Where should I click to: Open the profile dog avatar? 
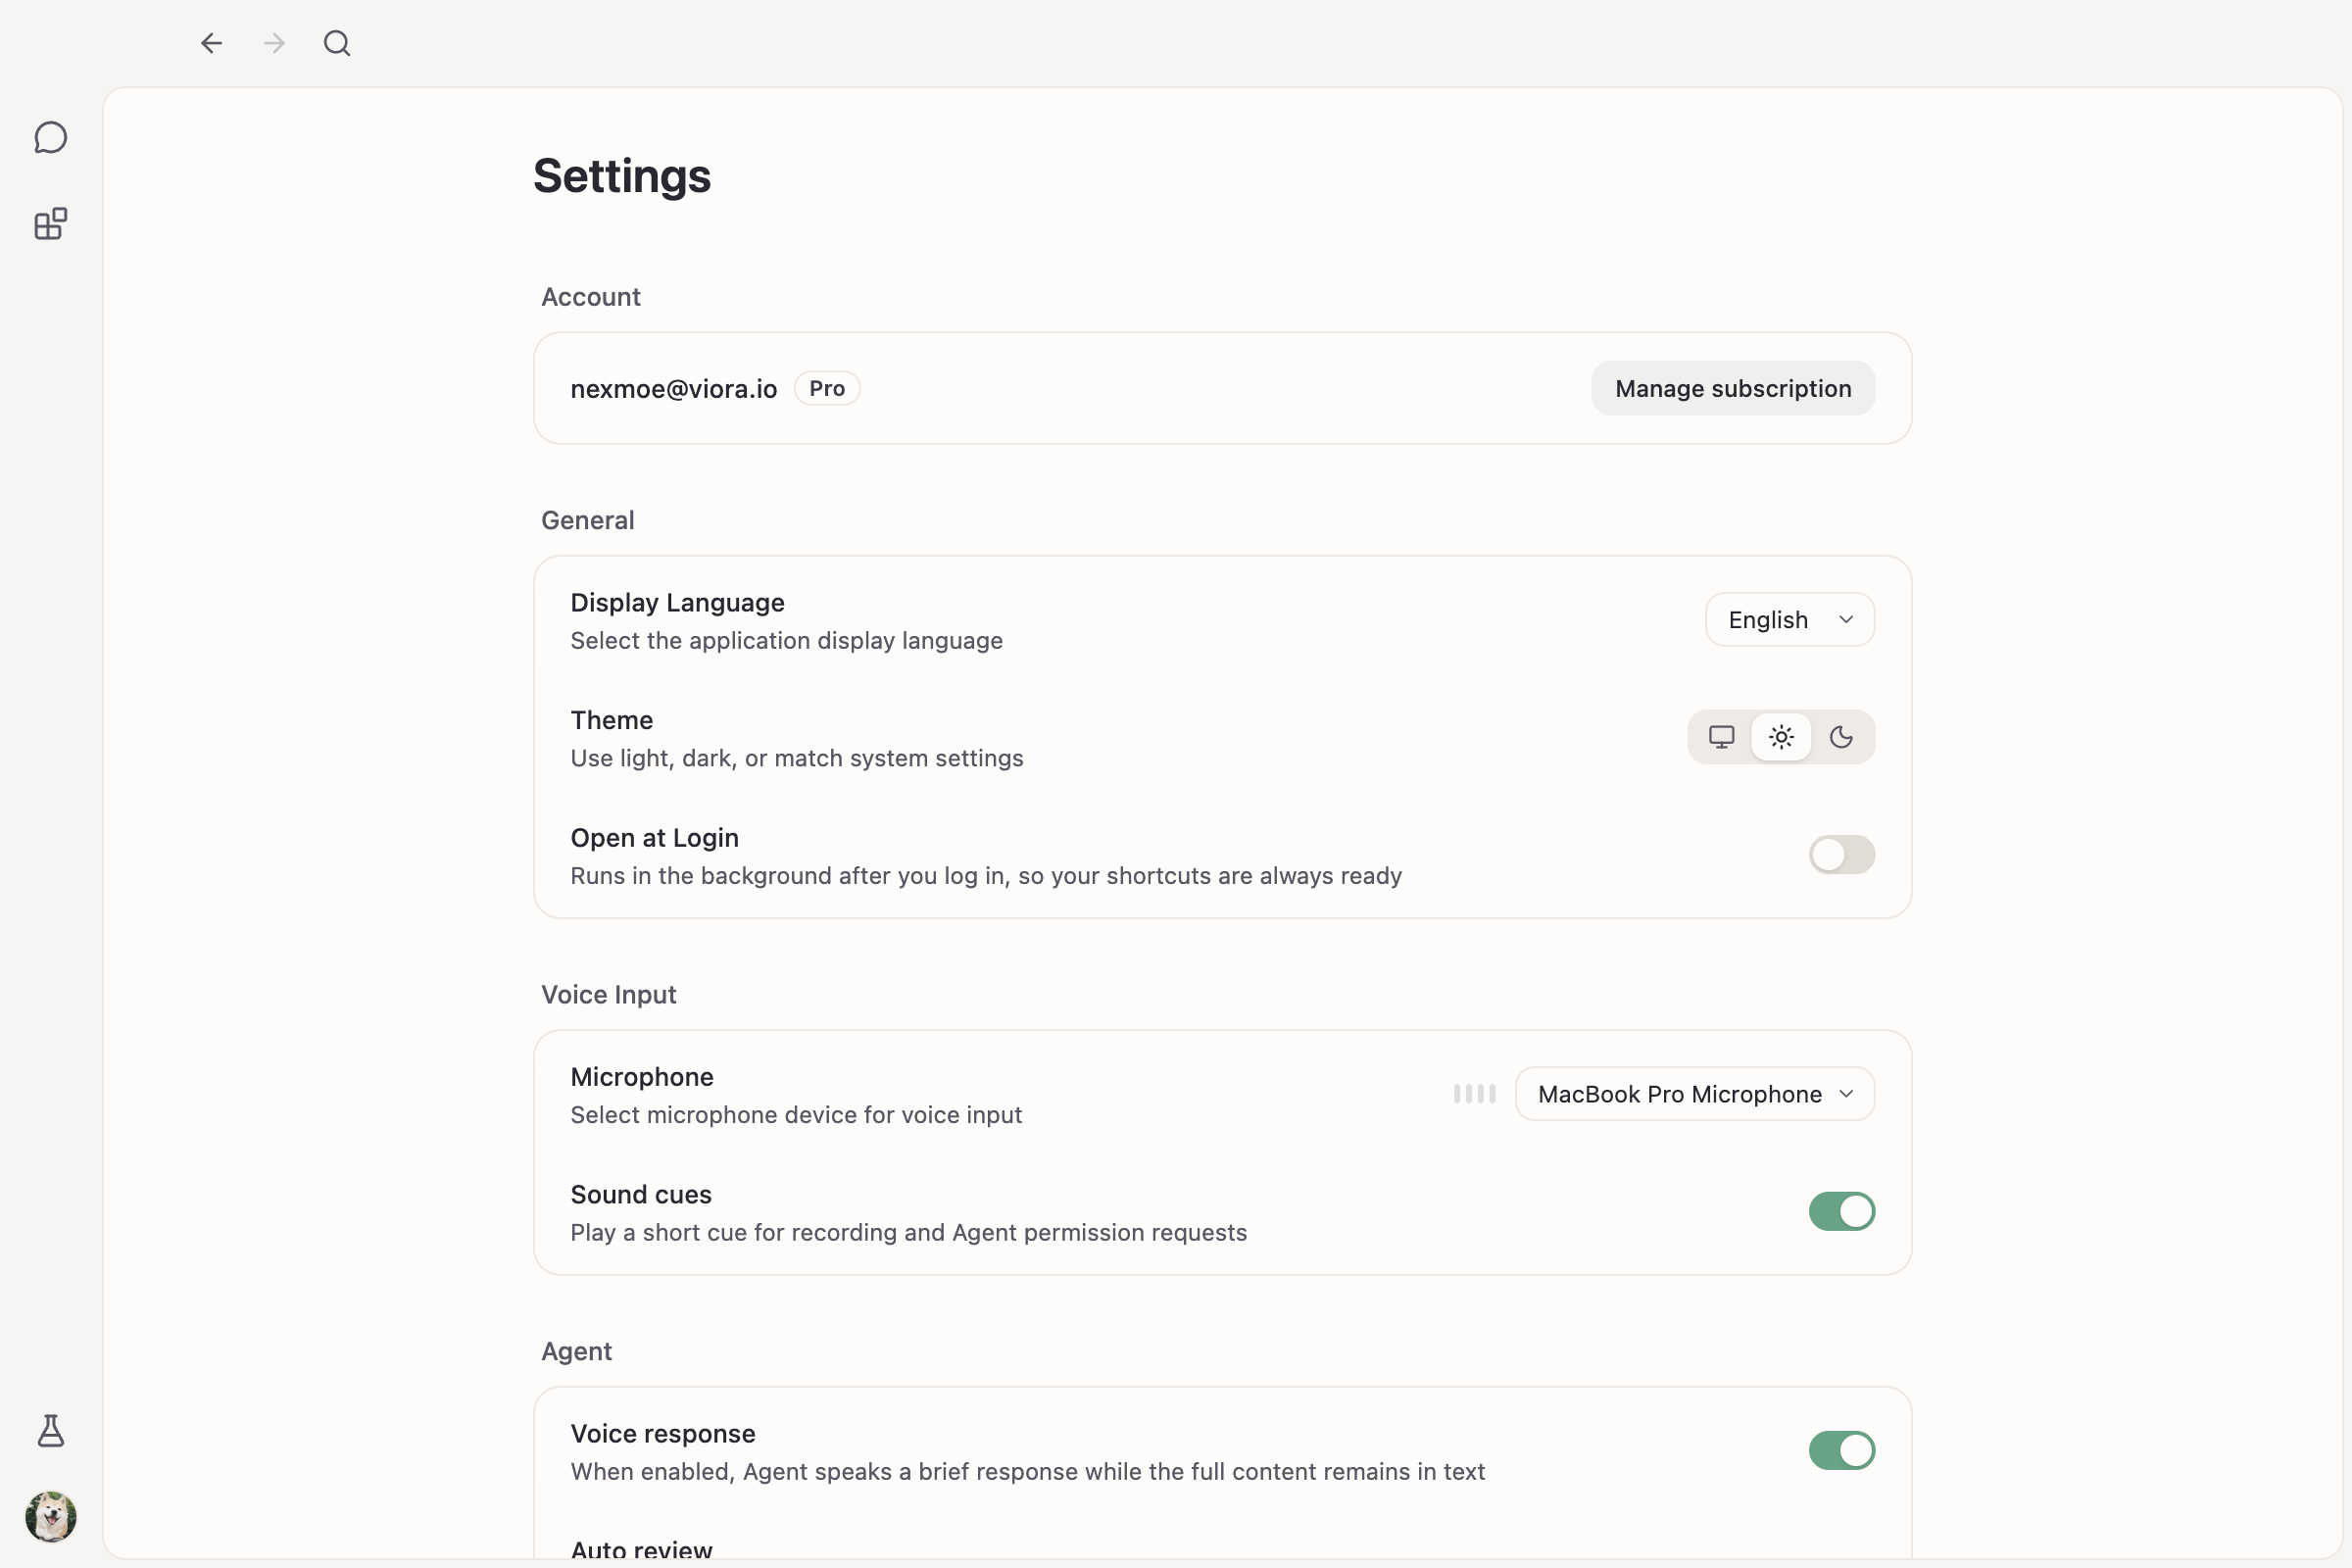tap(50, 1516)
